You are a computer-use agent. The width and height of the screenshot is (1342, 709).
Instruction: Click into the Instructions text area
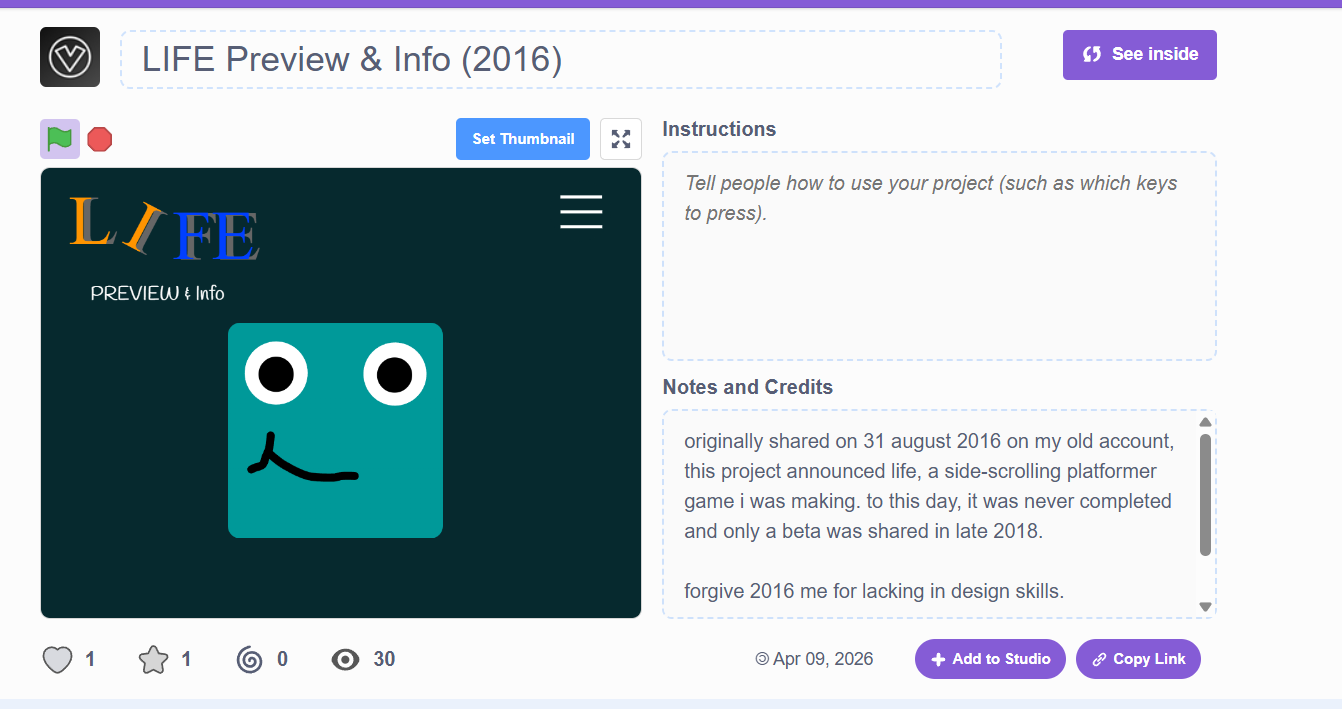pos(939,256)
